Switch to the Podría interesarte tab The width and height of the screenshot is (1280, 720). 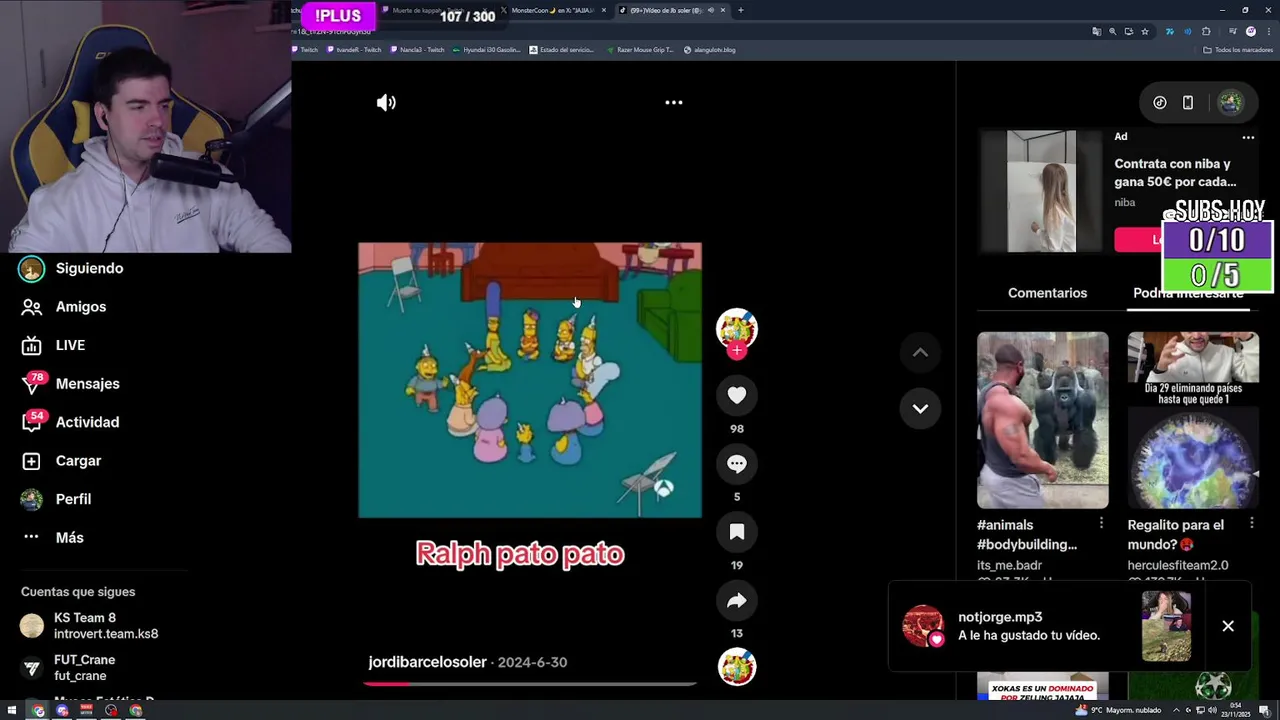click(1188, 293)
